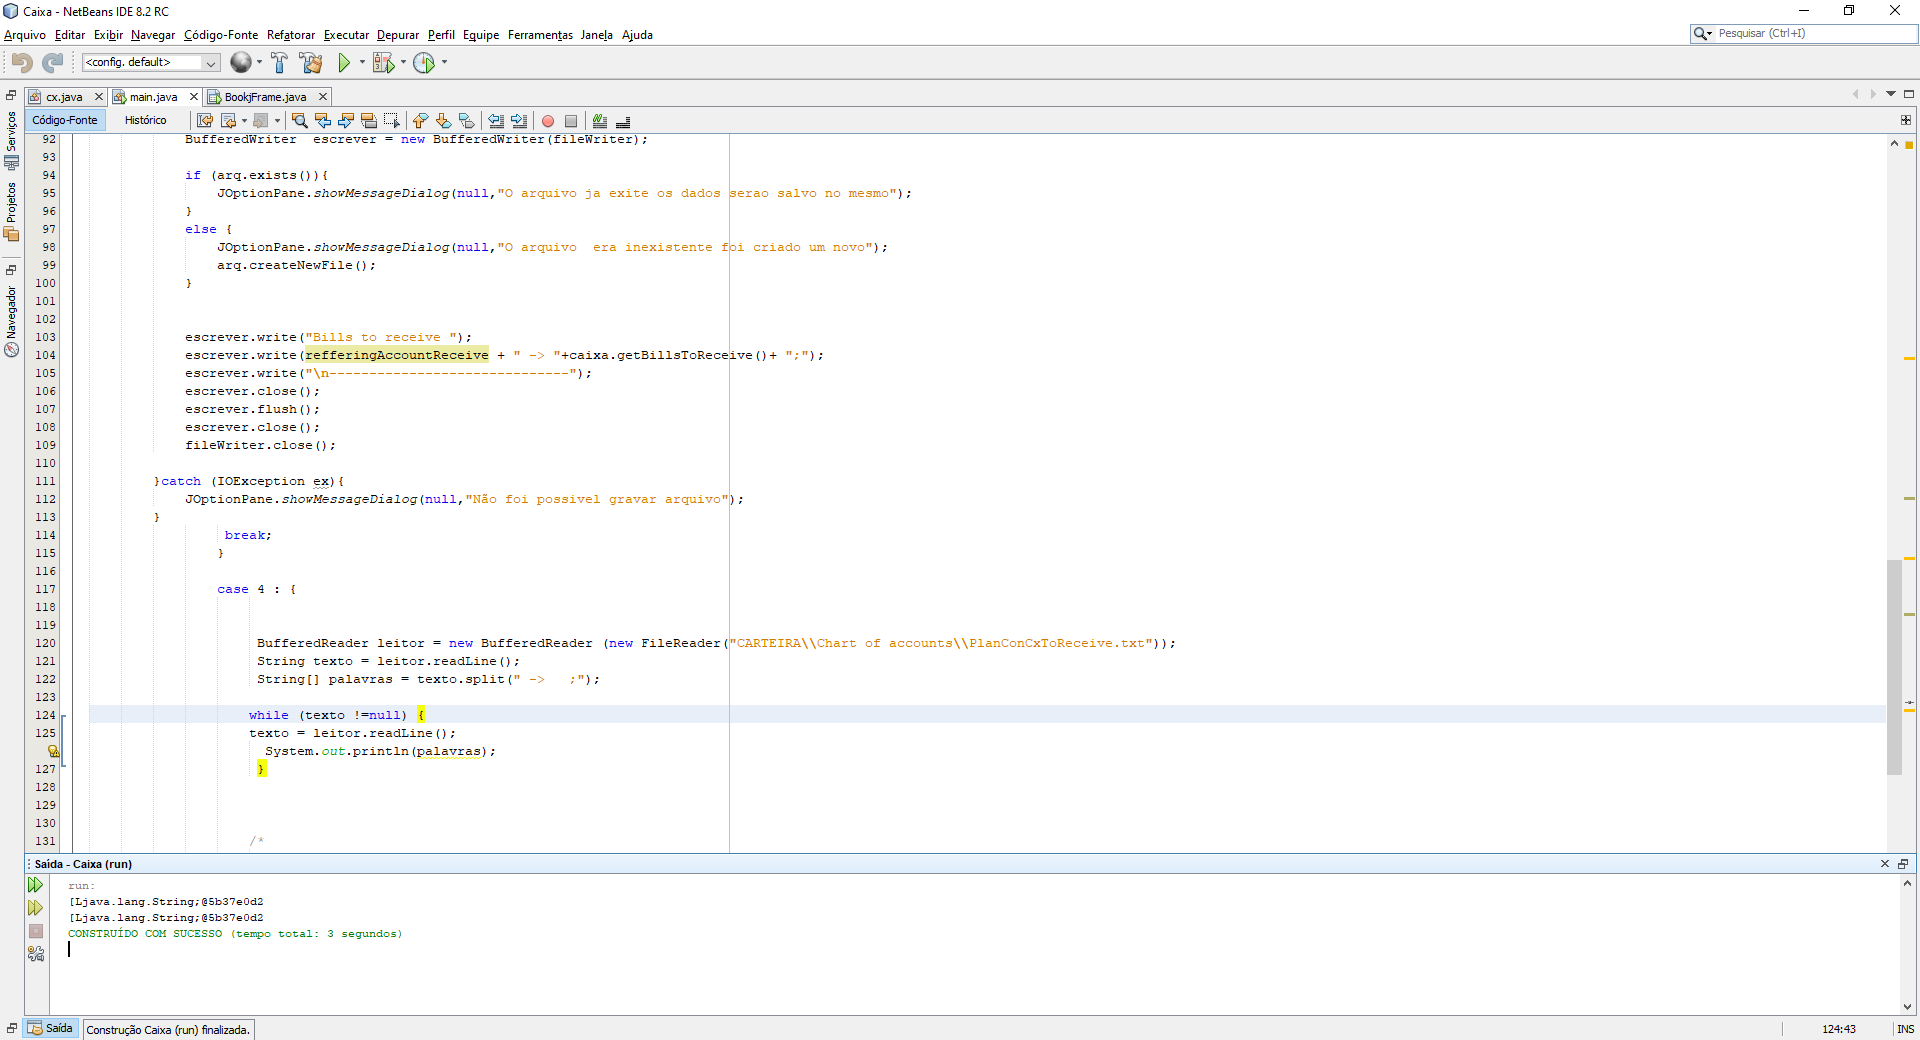
Task: Click Shift Line Right icon
Action: 518,121
